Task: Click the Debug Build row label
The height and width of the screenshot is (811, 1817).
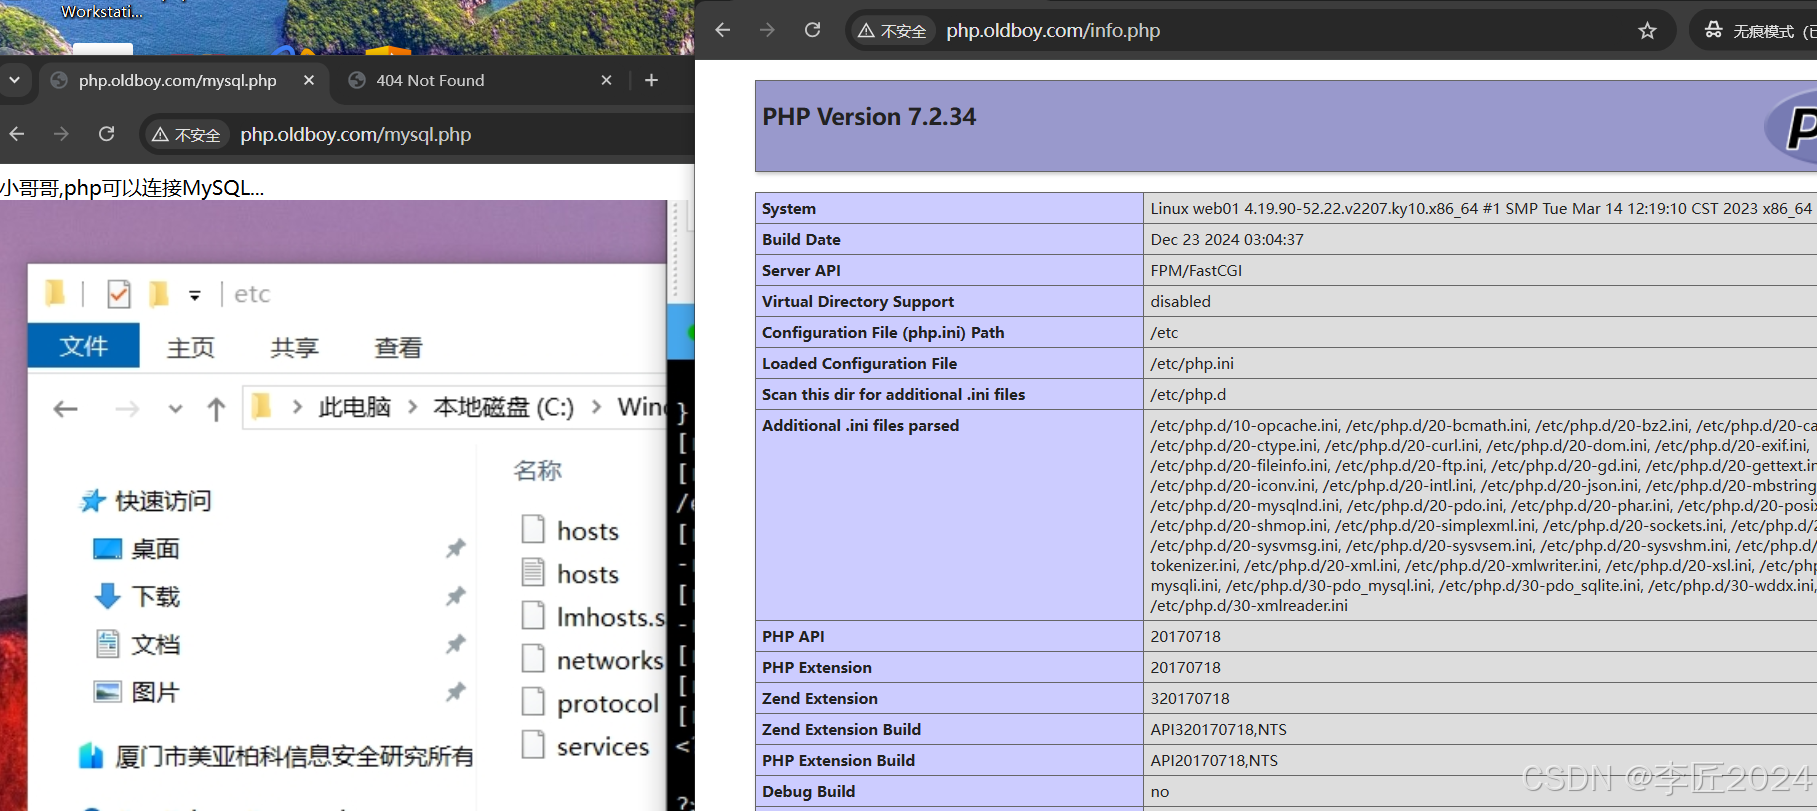Action: [808, 791]
